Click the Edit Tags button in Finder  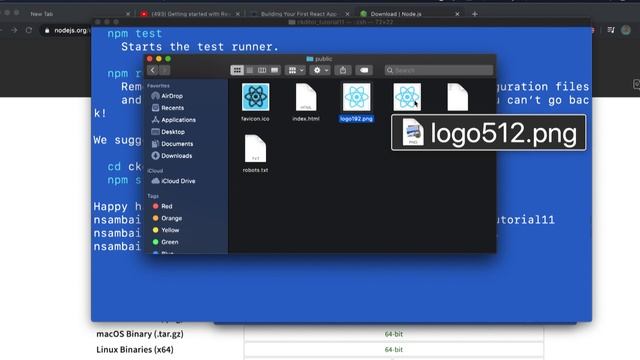[x=364, y=70]
